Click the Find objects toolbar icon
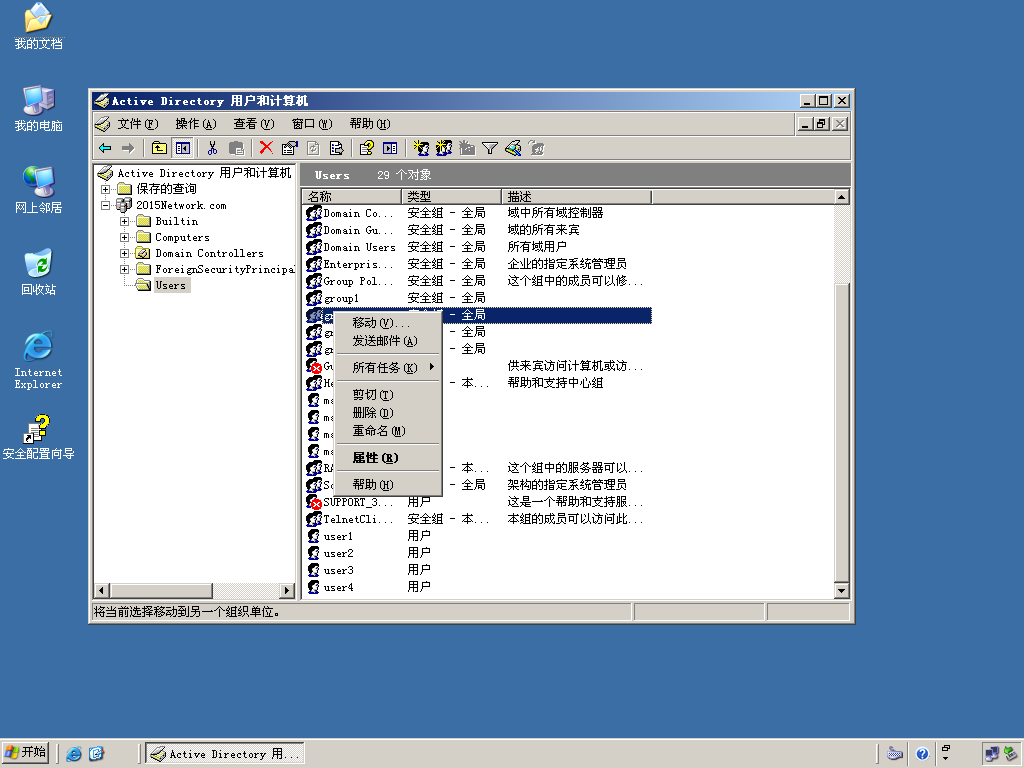This screenshot has width=1024, height=768. pos(513,148)
